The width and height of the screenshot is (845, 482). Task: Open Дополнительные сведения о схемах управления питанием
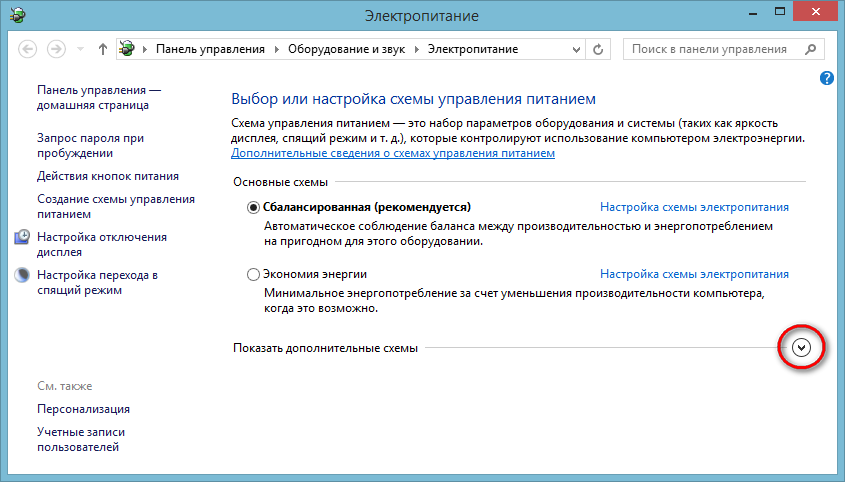pos(393,153)
